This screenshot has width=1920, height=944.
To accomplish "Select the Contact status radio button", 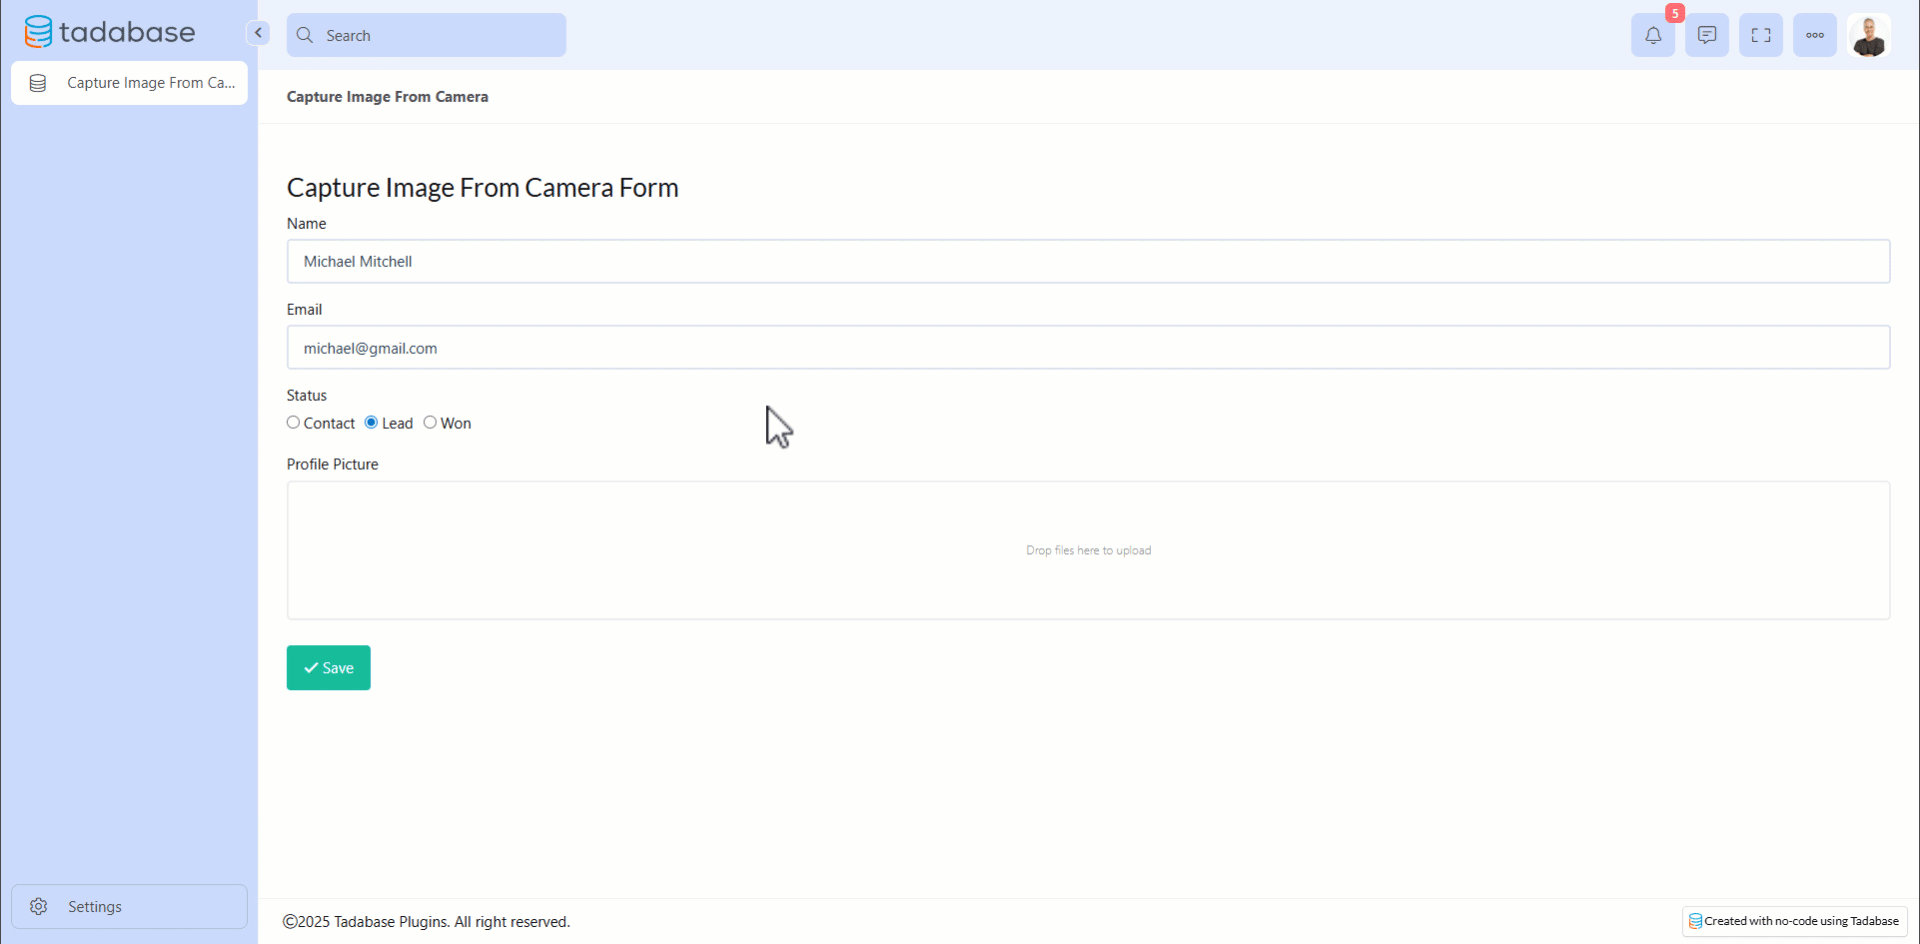I will click(293, 423).
